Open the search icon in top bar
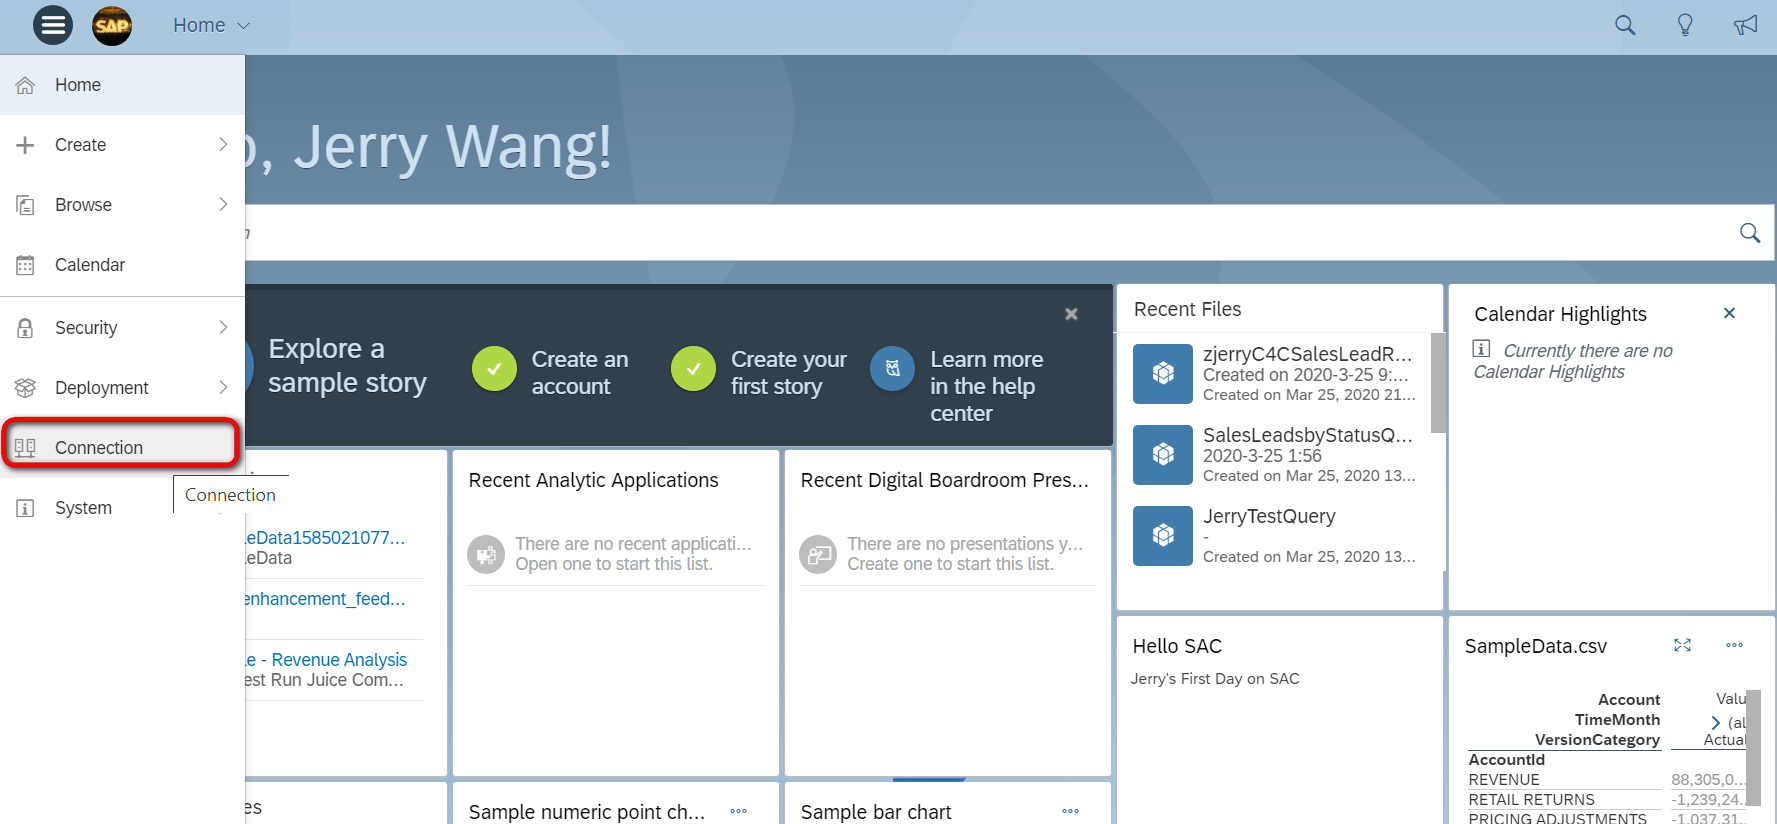1777x824 pixels. (x=1625, y=25)
